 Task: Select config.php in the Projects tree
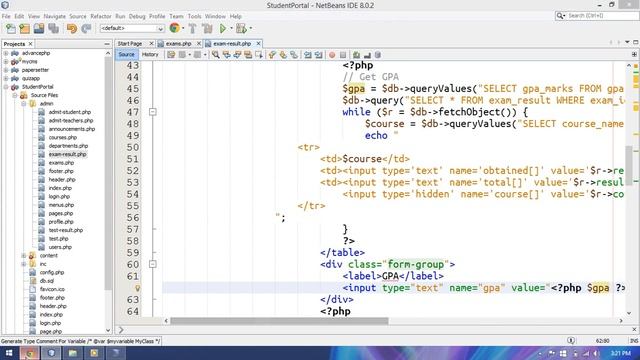pos(52,272)
